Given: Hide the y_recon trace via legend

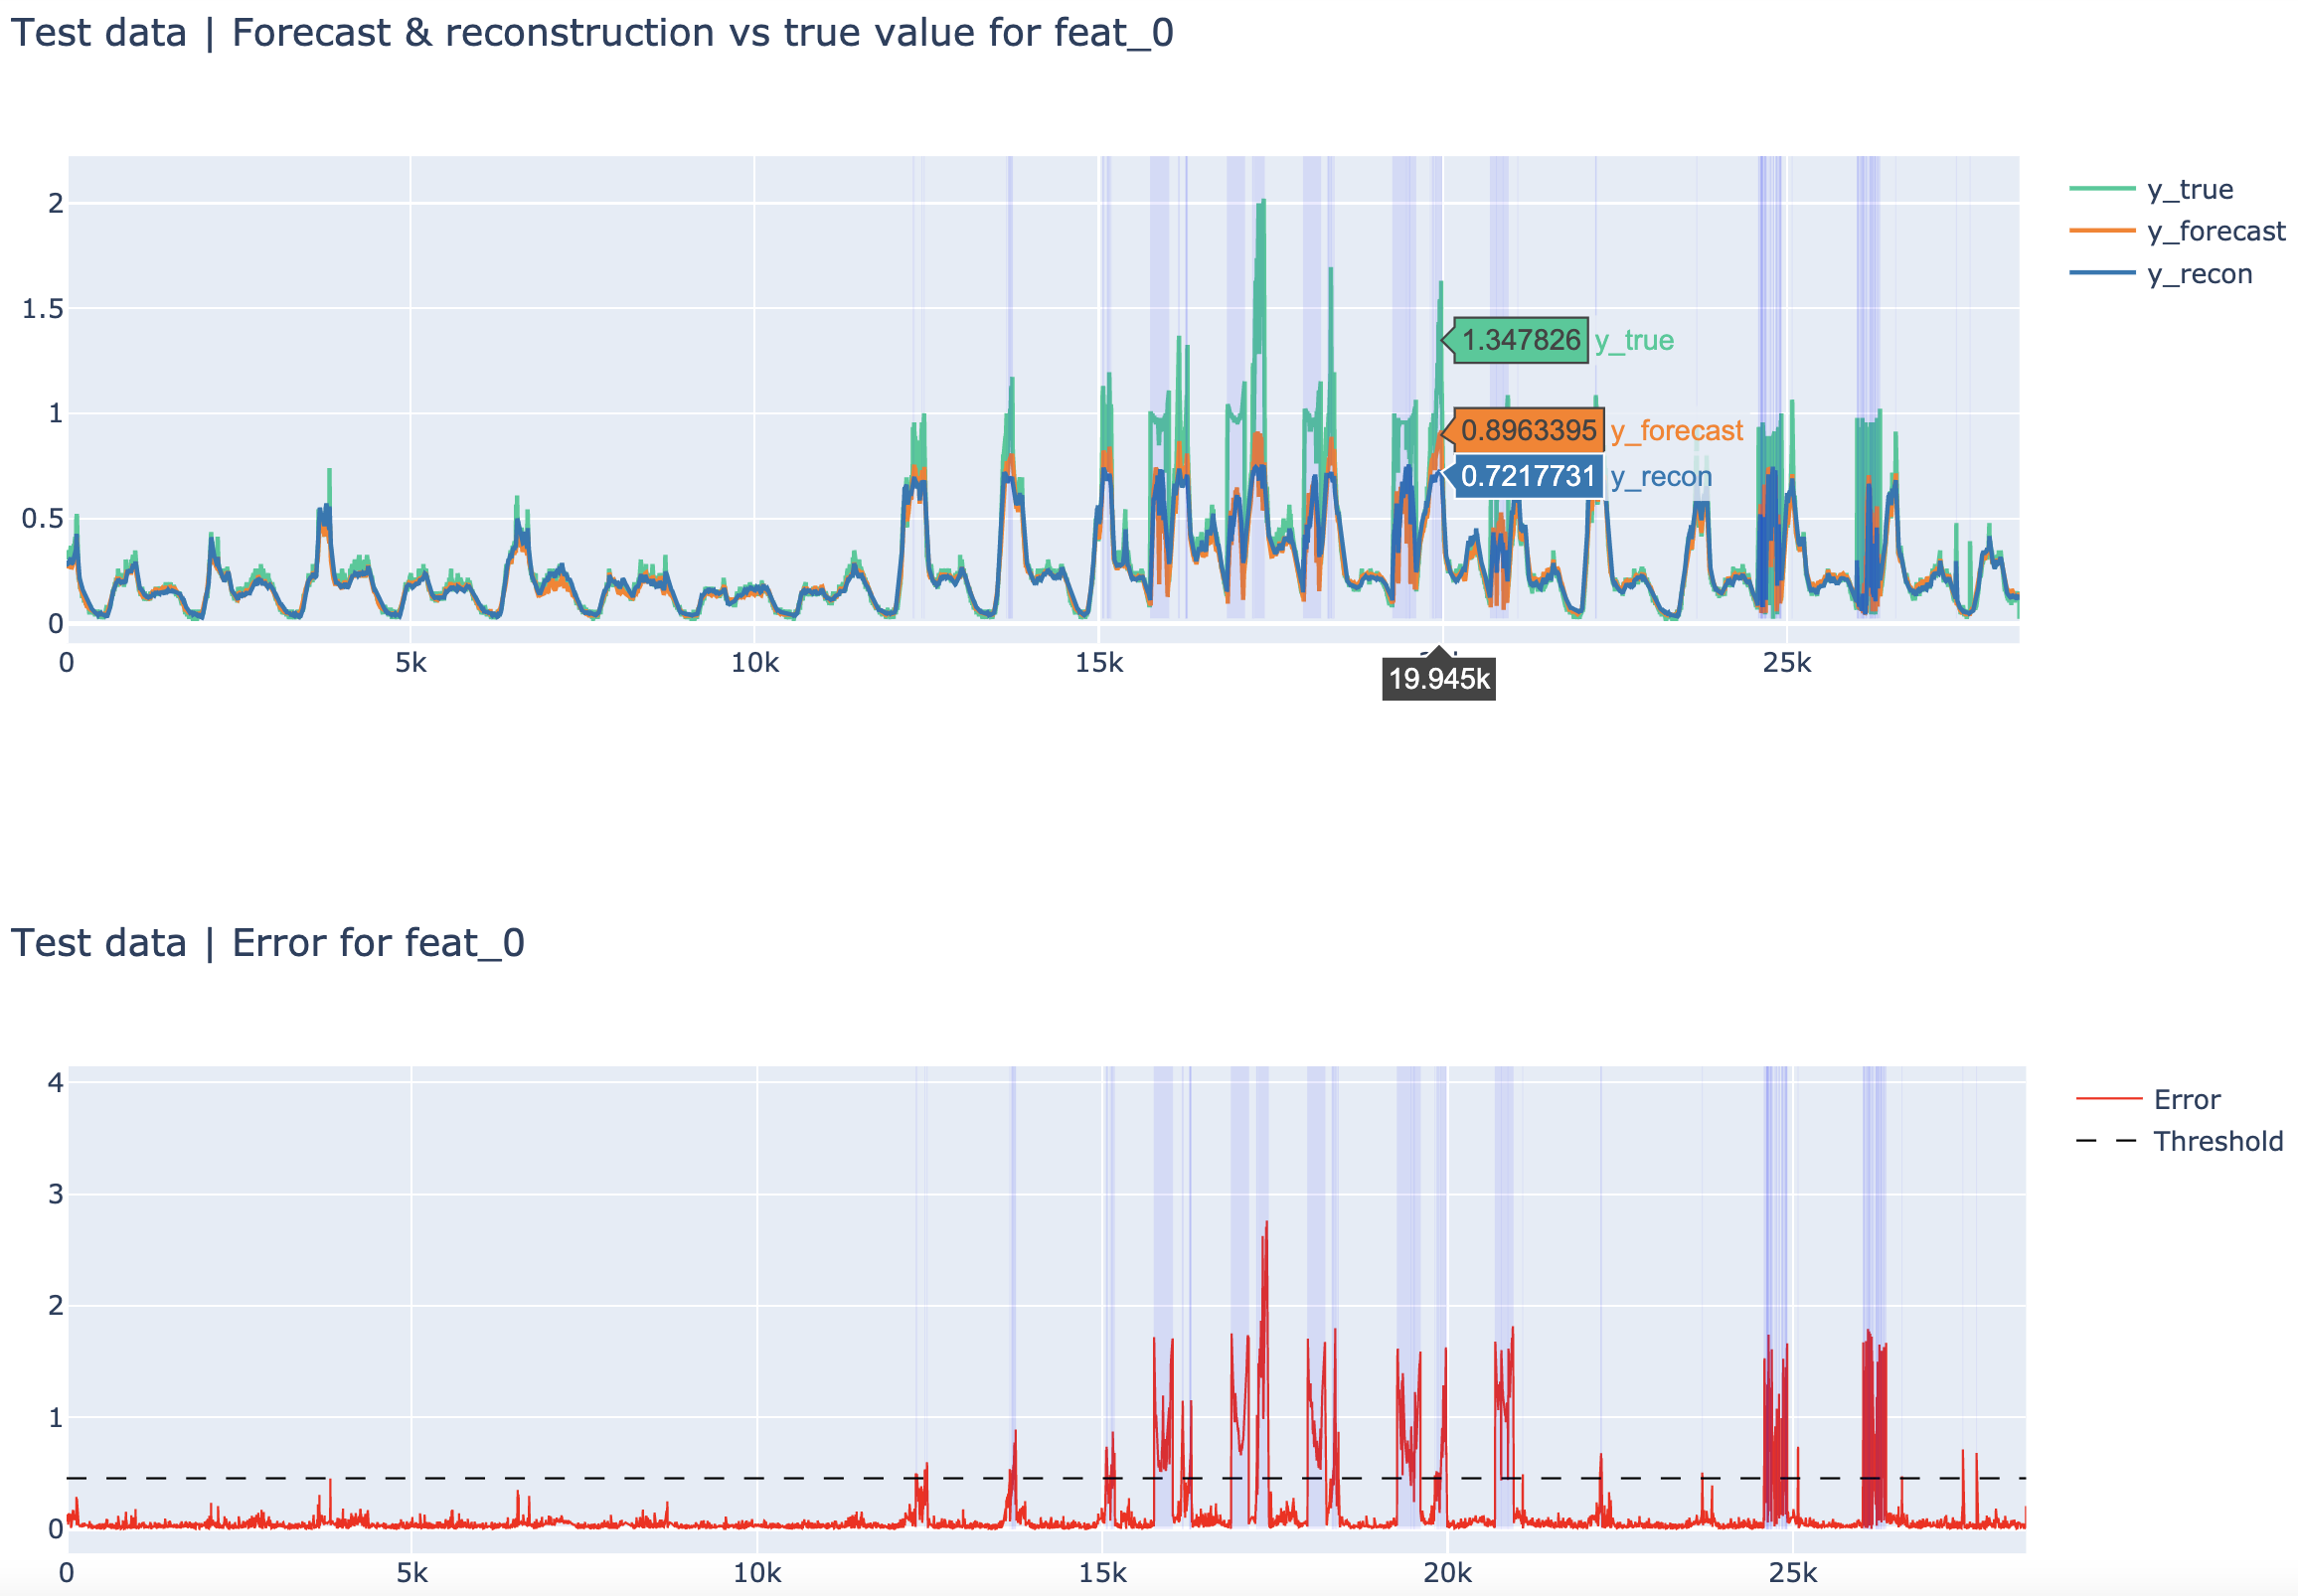Looking at the screenshot, I should [x=2198, y=274].
